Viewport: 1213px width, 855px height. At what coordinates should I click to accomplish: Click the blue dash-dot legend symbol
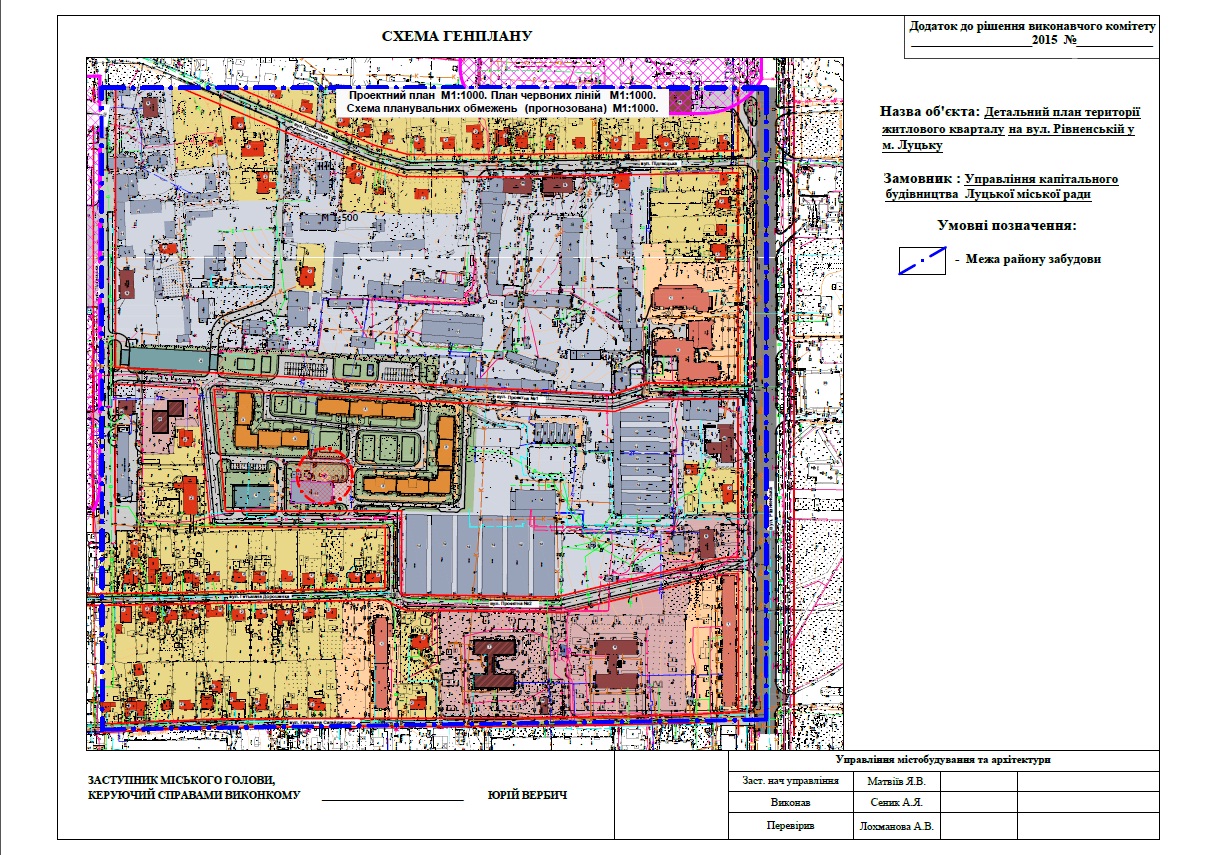[x=921, y=260]
